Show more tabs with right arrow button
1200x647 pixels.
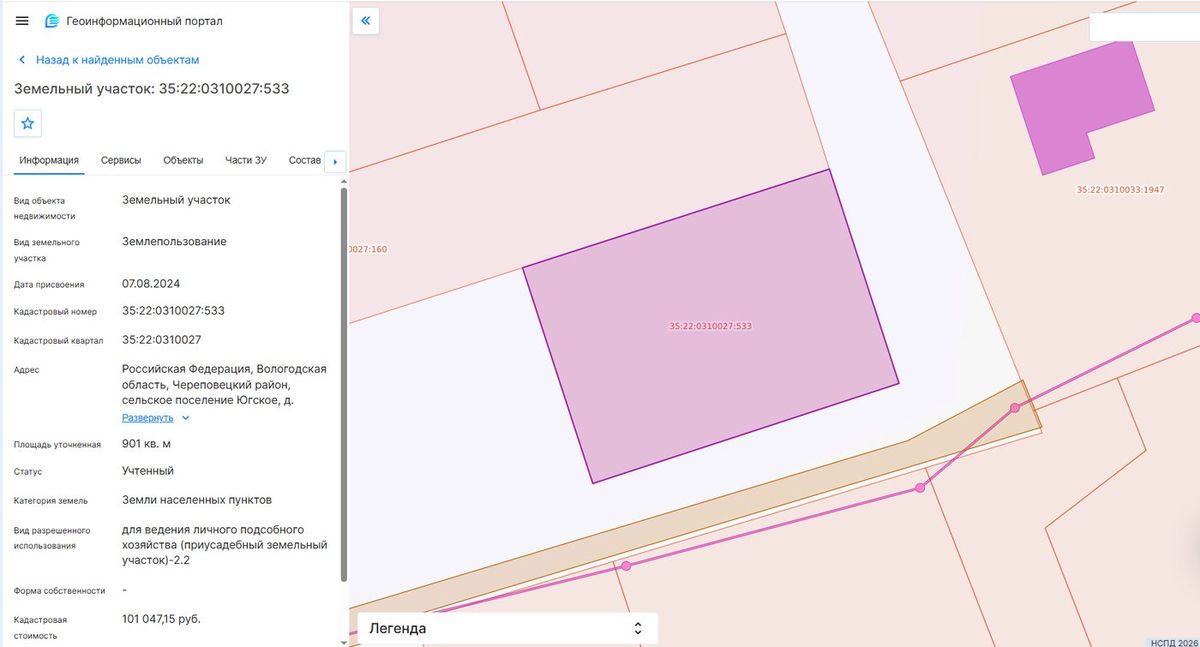335,161
